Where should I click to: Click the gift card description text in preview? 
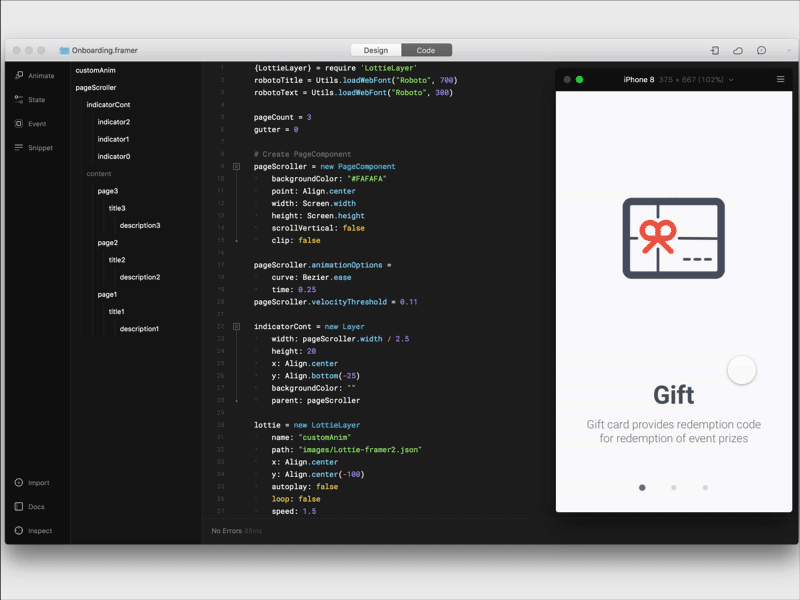673,431
